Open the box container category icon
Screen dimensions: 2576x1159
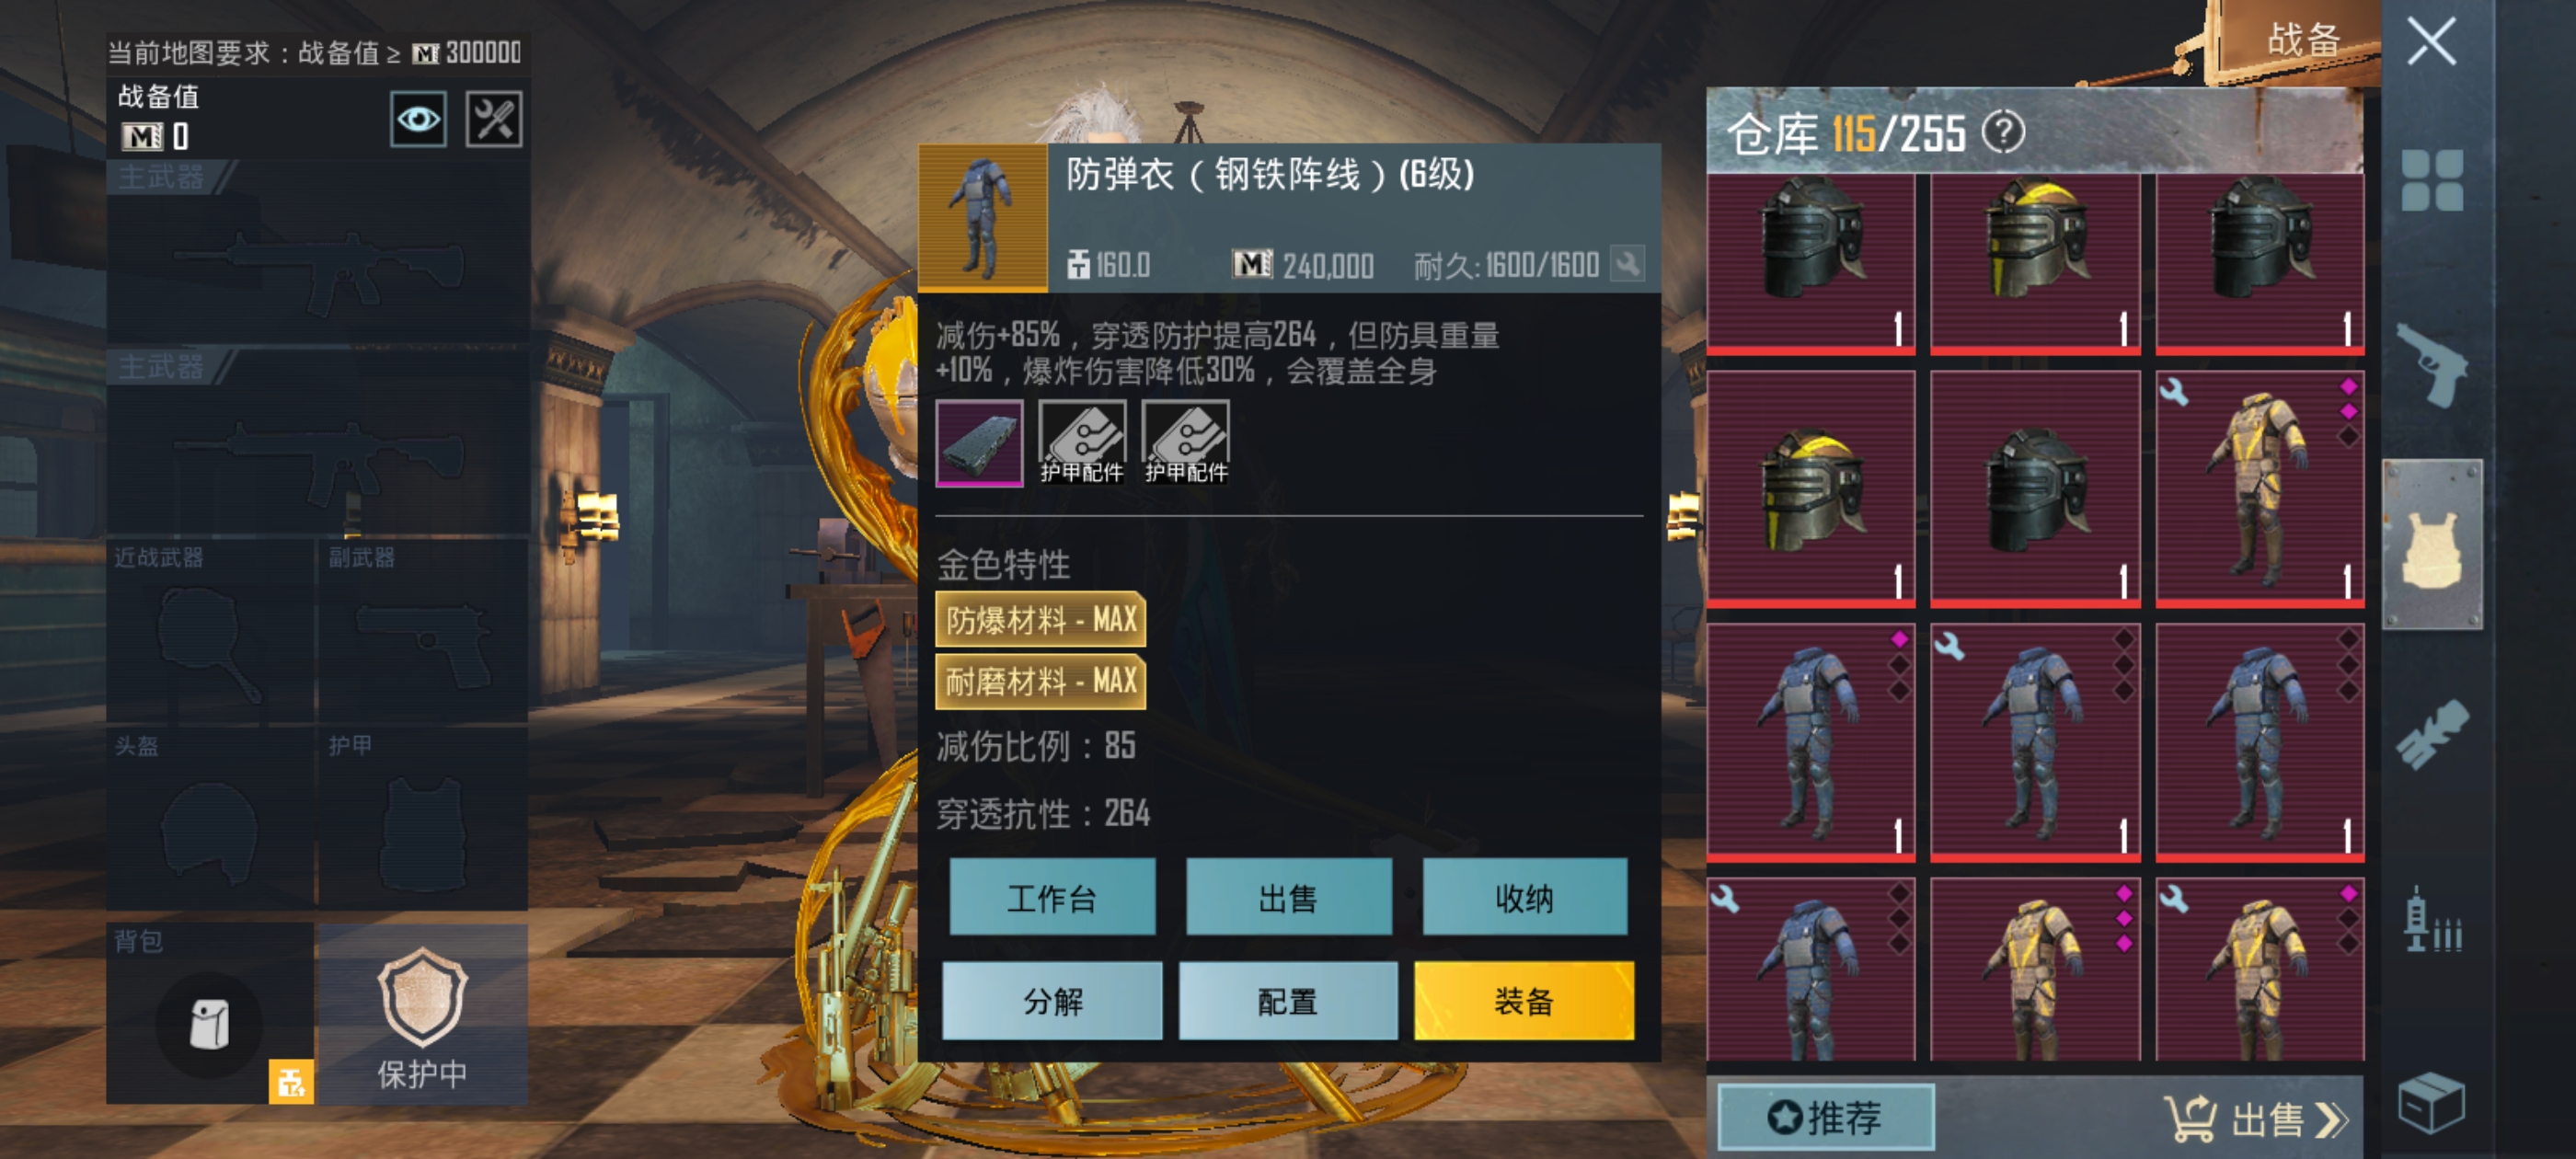2431,1102
